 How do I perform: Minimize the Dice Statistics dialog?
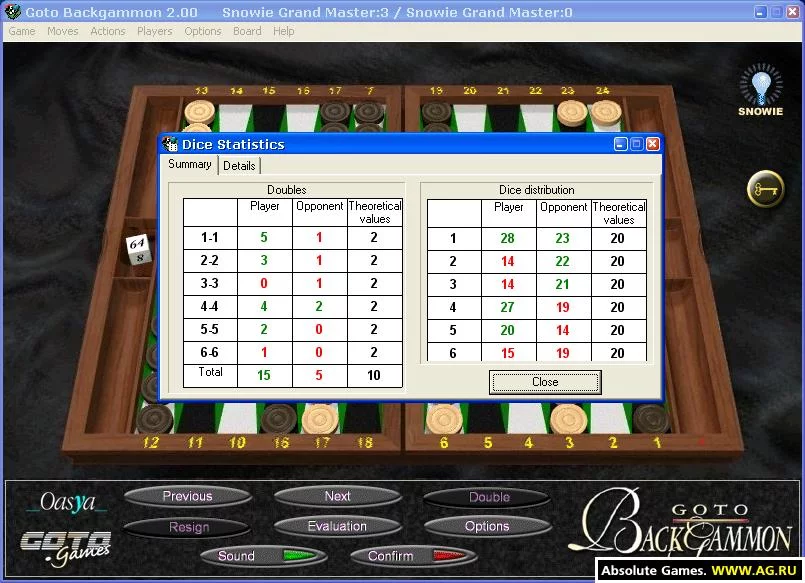(621, 144)
